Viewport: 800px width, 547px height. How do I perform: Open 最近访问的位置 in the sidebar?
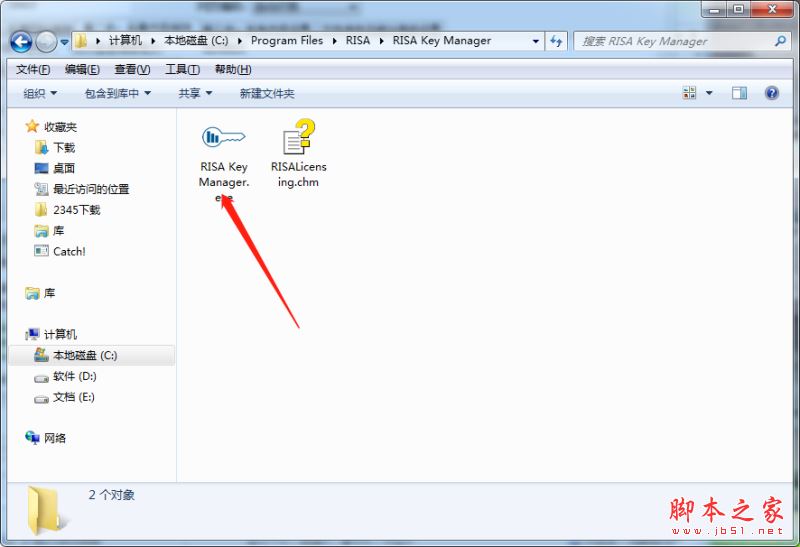pyautogui.click(x=91, y=189)
